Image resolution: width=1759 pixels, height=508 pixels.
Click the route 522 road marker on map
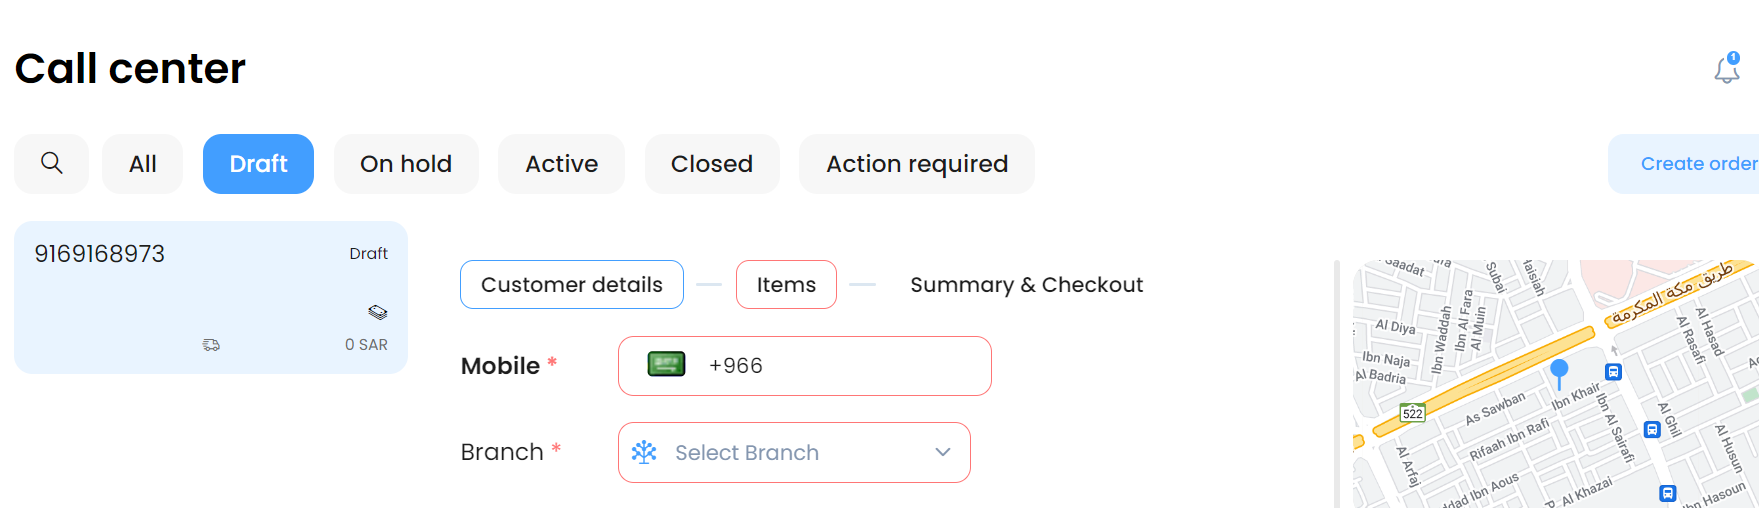(x=1412, y=413)
